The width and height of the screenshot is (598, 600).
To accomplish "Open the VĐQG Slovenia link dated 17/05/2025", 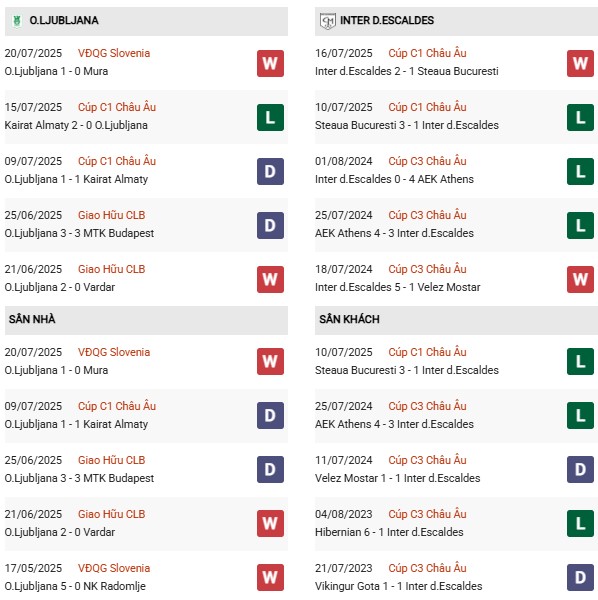I will coord(114,568).
